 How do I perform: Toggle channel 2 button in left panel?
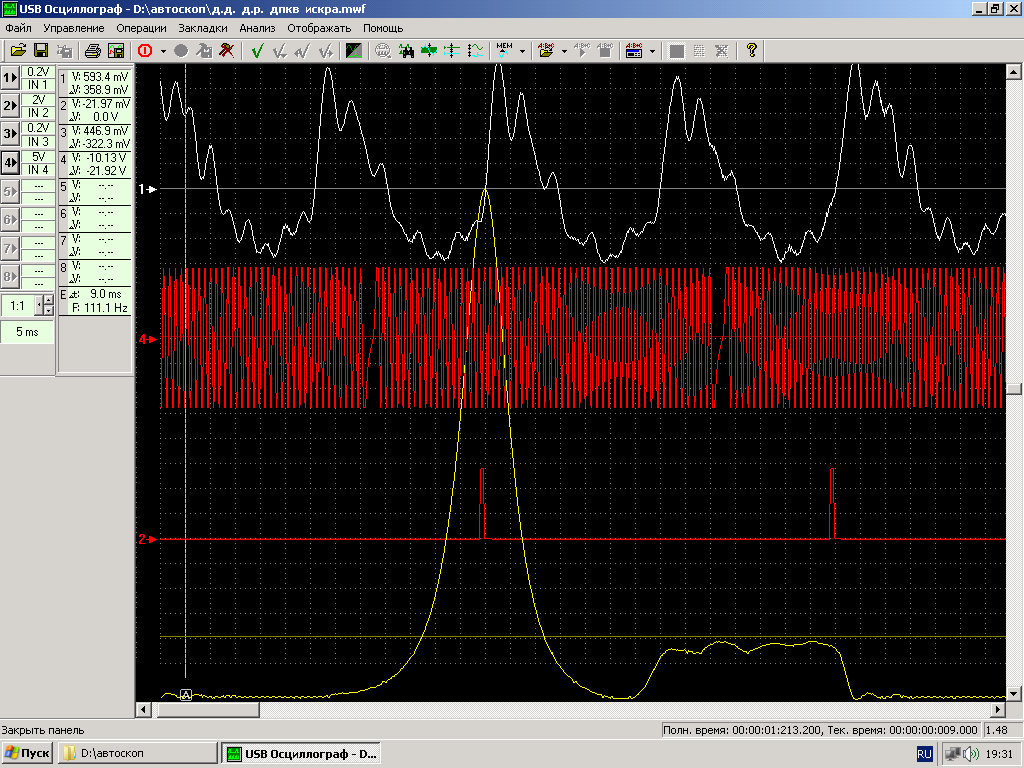(x=10, y=106)
